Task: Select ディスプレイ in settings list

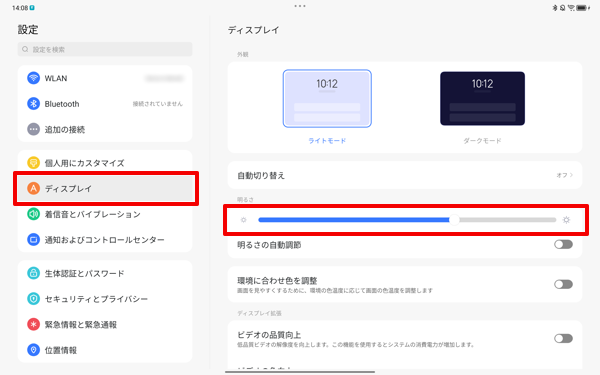Action: point(105,188)
